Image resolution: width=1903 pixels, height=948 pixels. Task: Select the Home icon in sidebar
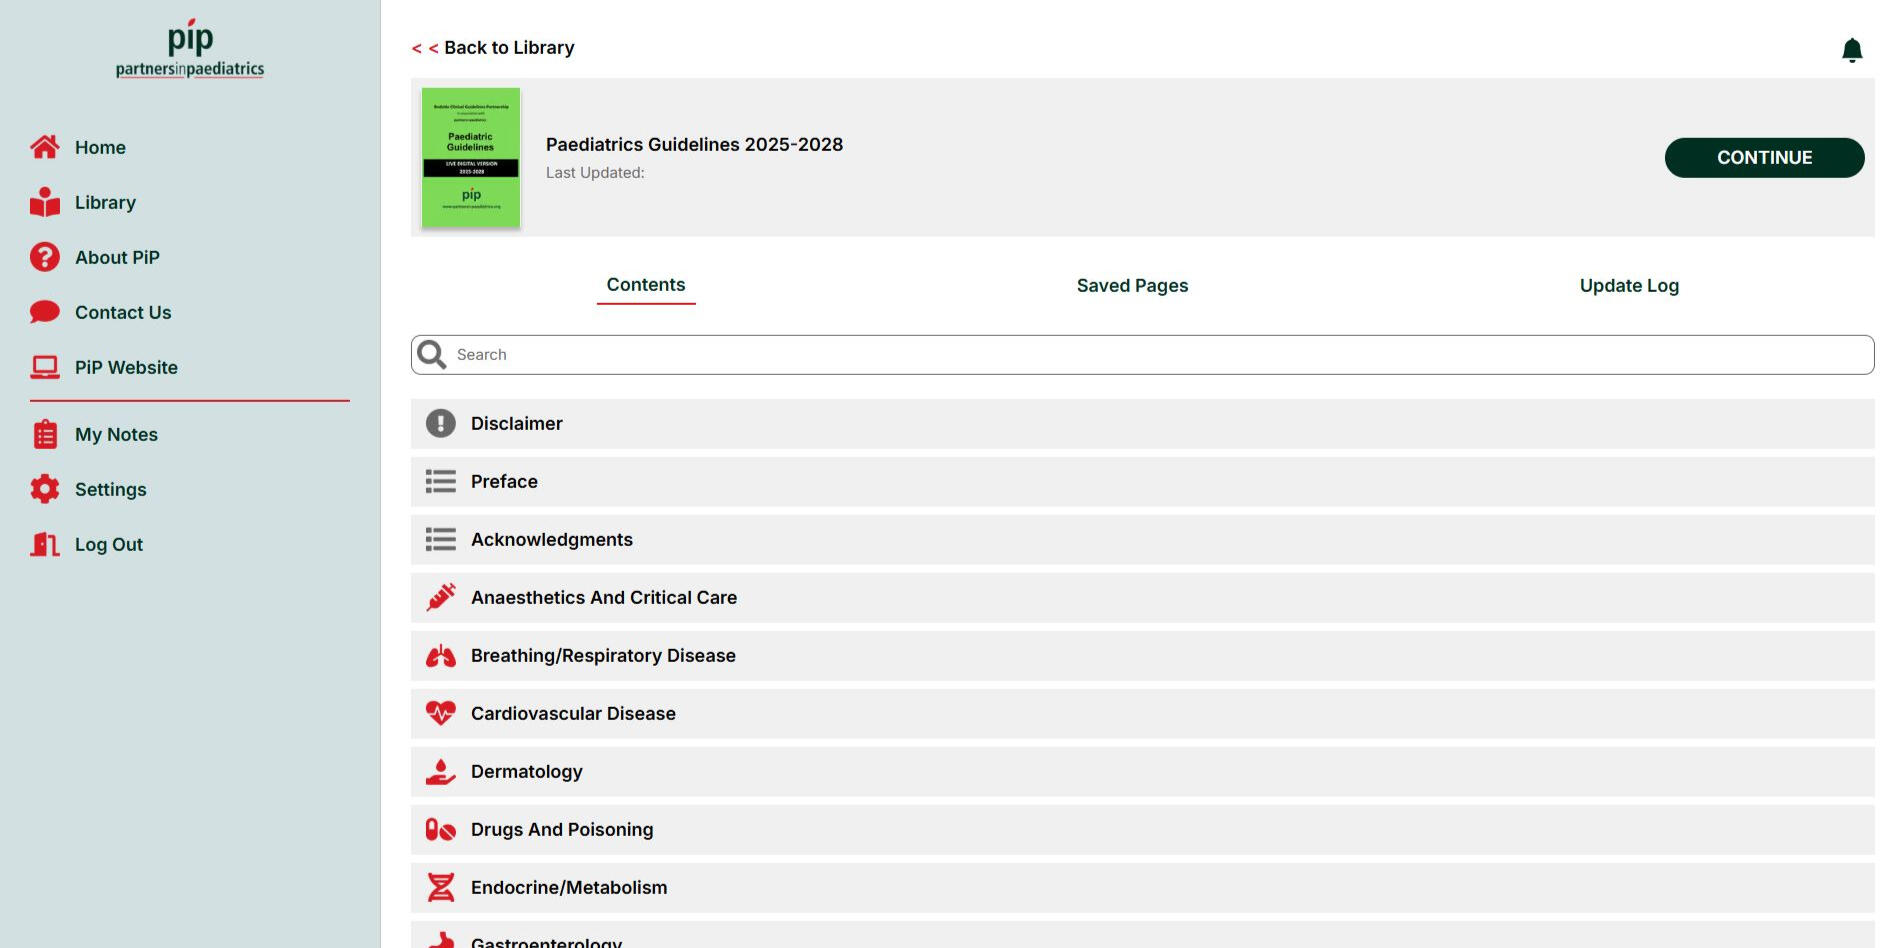point(44,147)
